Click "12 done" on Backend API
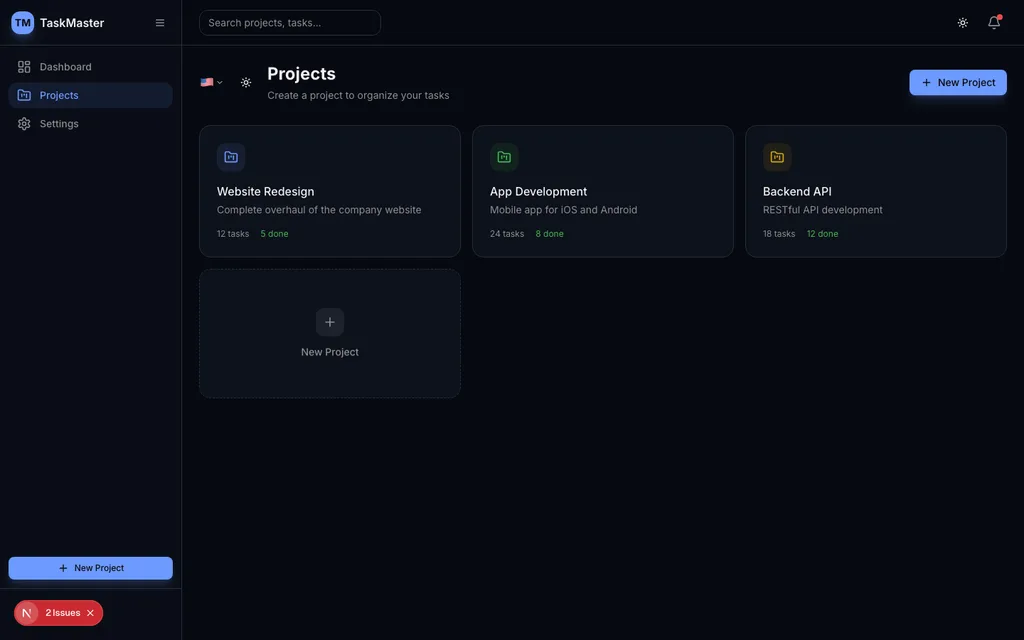Screen dimensions: 1024x640 (822, 234)
